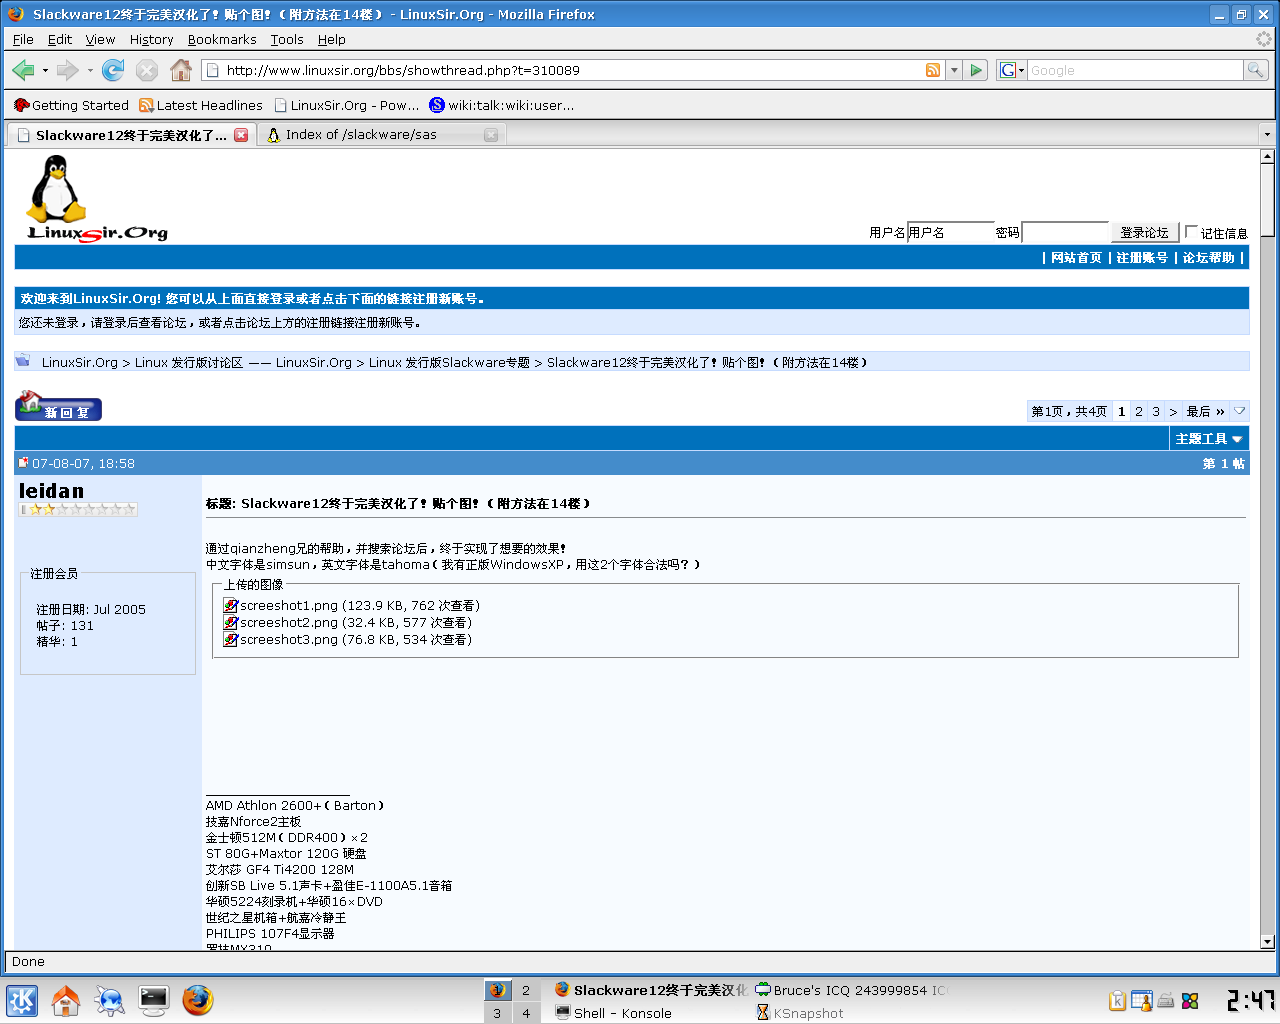This screenshot has width=1280, height=1024.
Task: Click the Klipper clipboard tray icon
Action: pyautogui.click(x=1118, y=1000)
